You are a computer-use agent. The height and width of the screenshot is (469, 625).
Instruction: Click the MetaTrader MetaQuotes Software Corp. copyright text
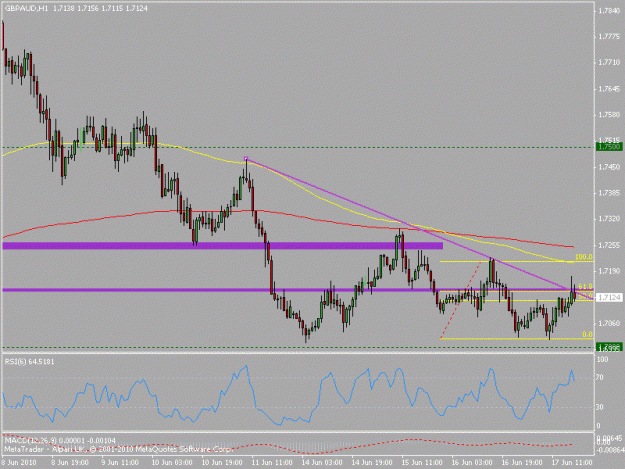click(x=118, y=449)
